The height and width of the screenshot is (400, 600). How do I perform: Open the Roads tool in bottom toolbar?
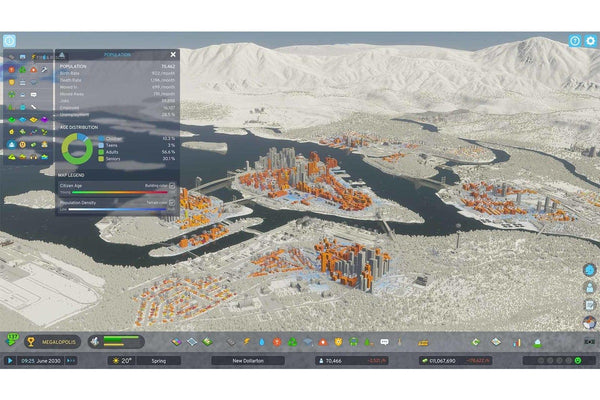pyautogui.click(x=230, y=342)
